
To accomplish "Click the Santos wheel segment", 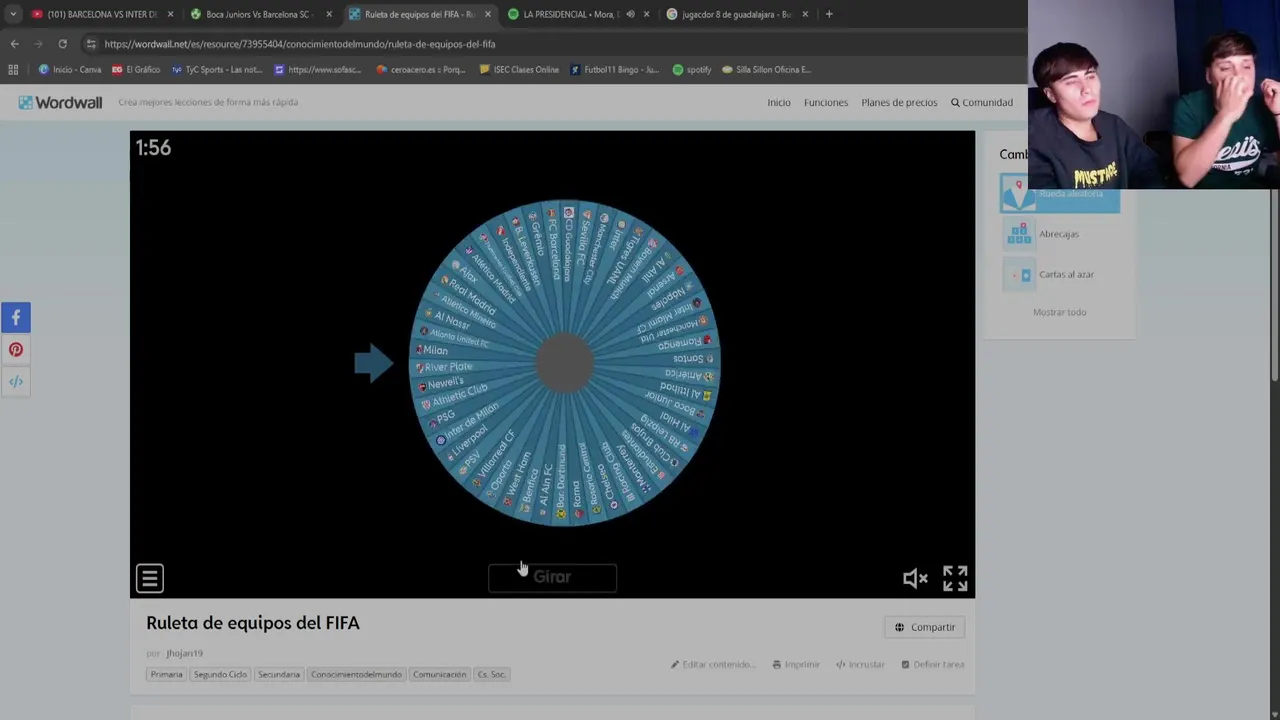I will pyautogui.click(x=691, y=358).
